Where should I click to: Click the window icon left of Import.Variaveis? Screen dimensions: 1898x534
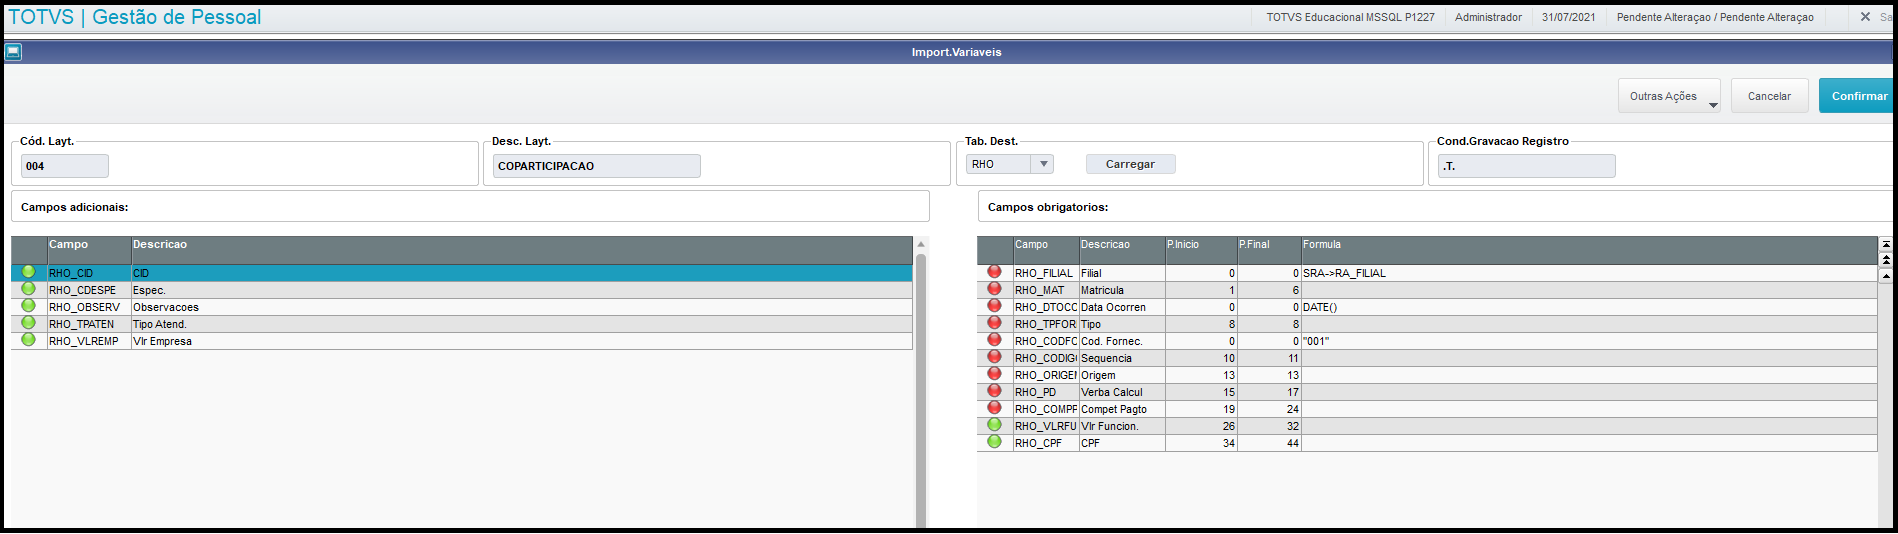click(x=13, y=52)
